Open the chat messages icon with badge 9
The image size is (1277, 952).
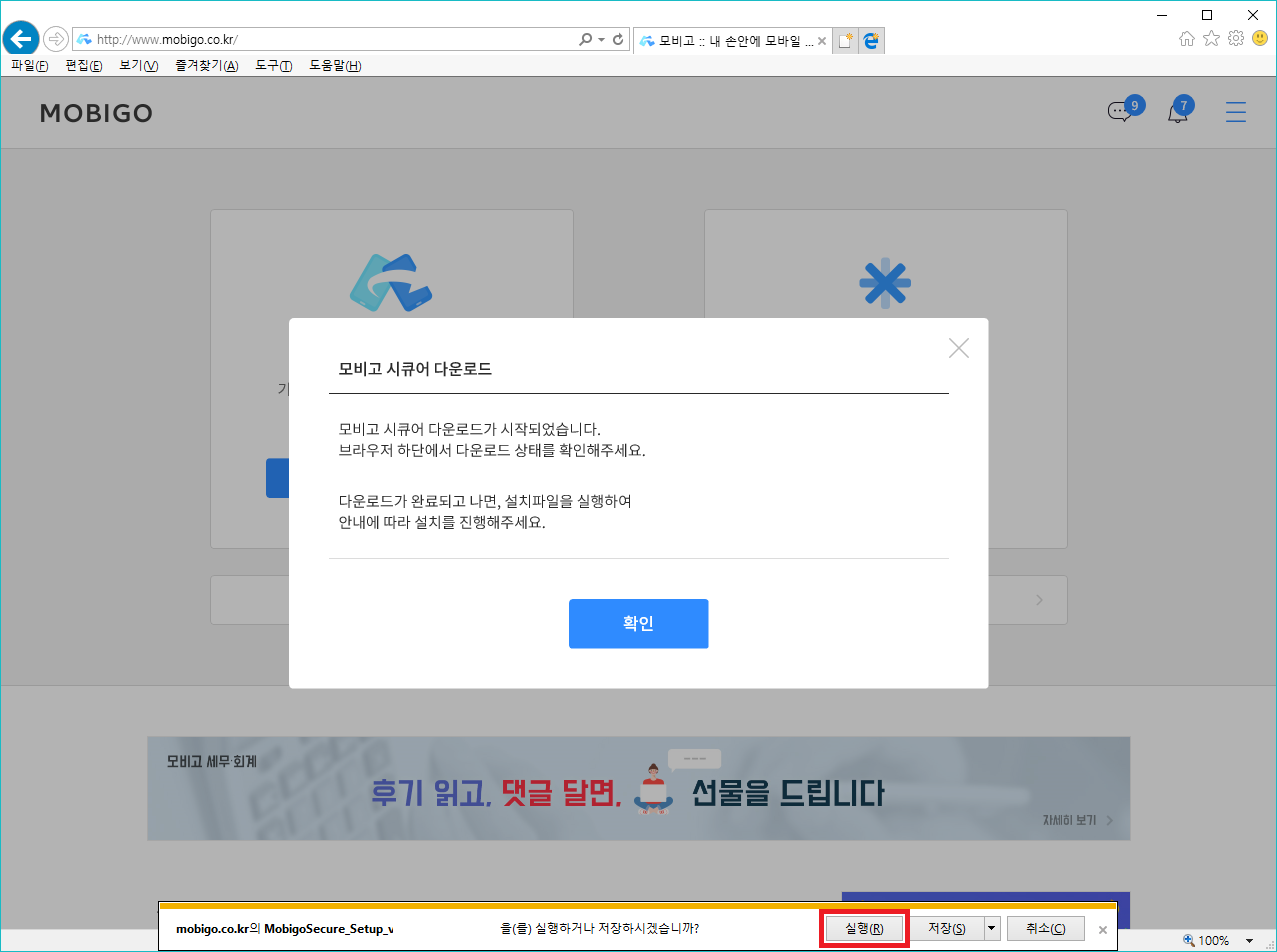tap(1124, 109)
